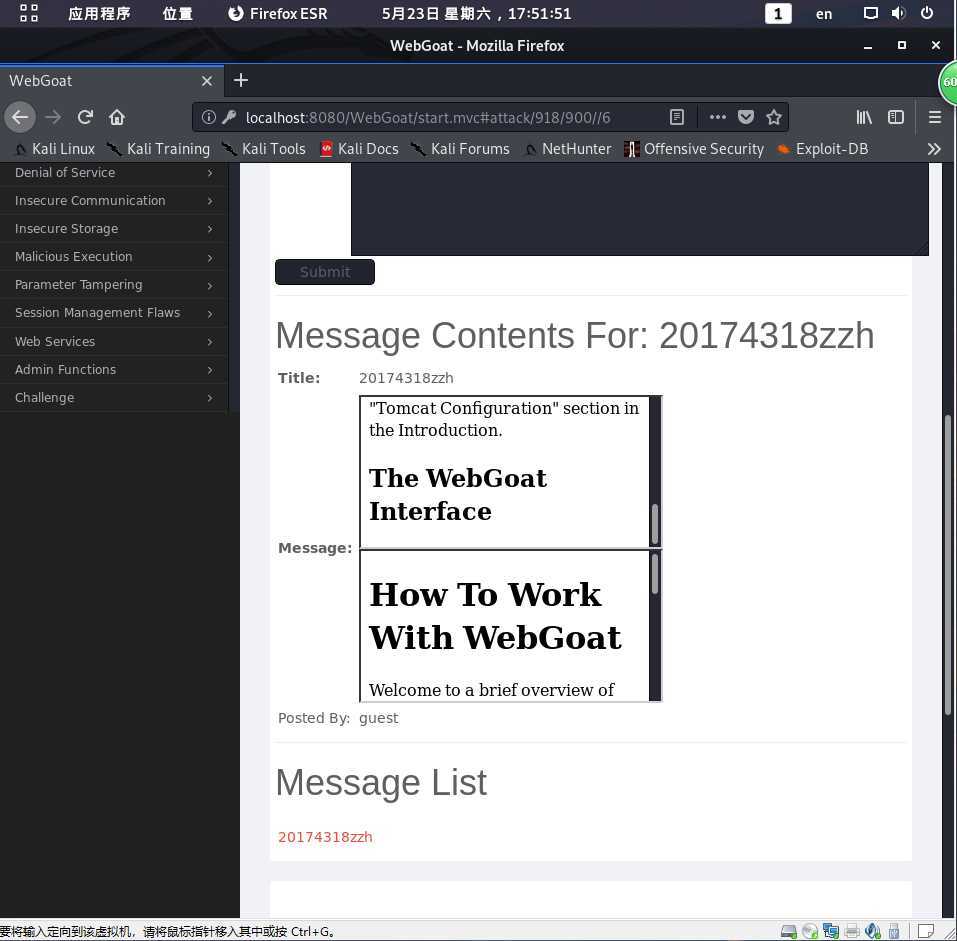Click the upper message frame scrollbar thumb
This screenshot has width=957, height=941.
coord(655,524)
